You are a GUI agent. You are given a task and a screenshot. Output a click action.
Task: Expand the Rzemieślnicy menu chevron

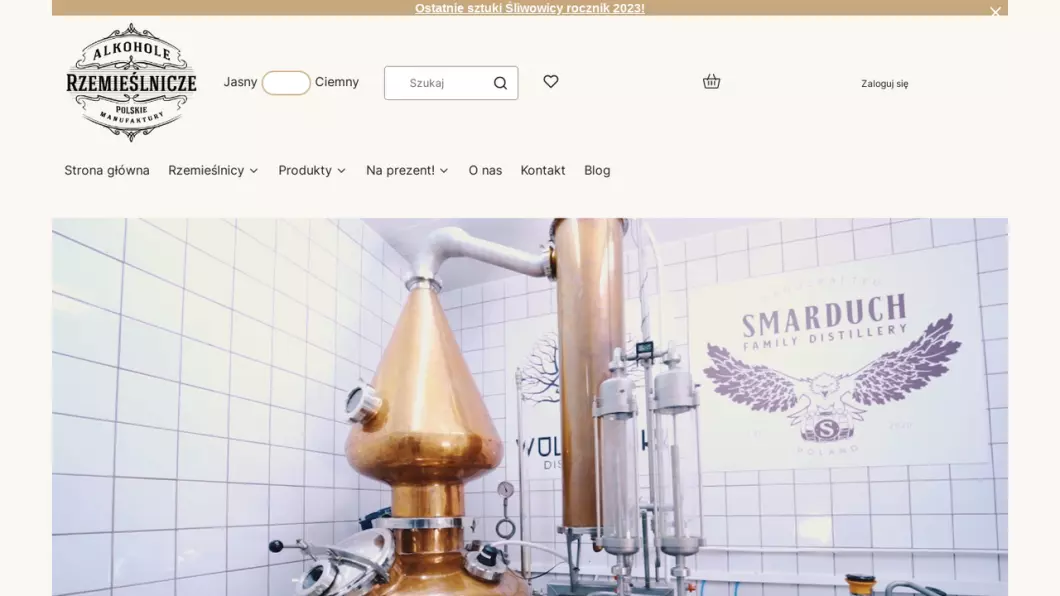click(x=254, y=171)
